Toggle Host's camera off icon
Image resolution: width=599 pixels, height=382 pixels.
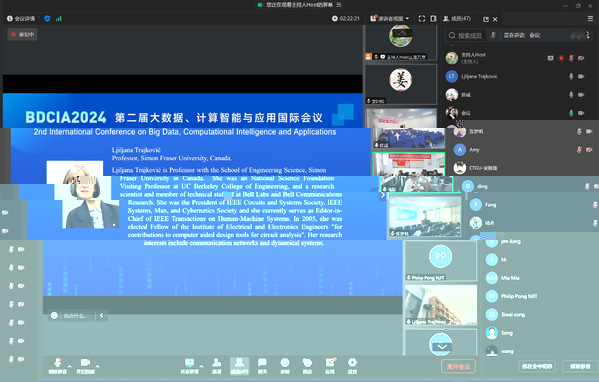point(581,58)
